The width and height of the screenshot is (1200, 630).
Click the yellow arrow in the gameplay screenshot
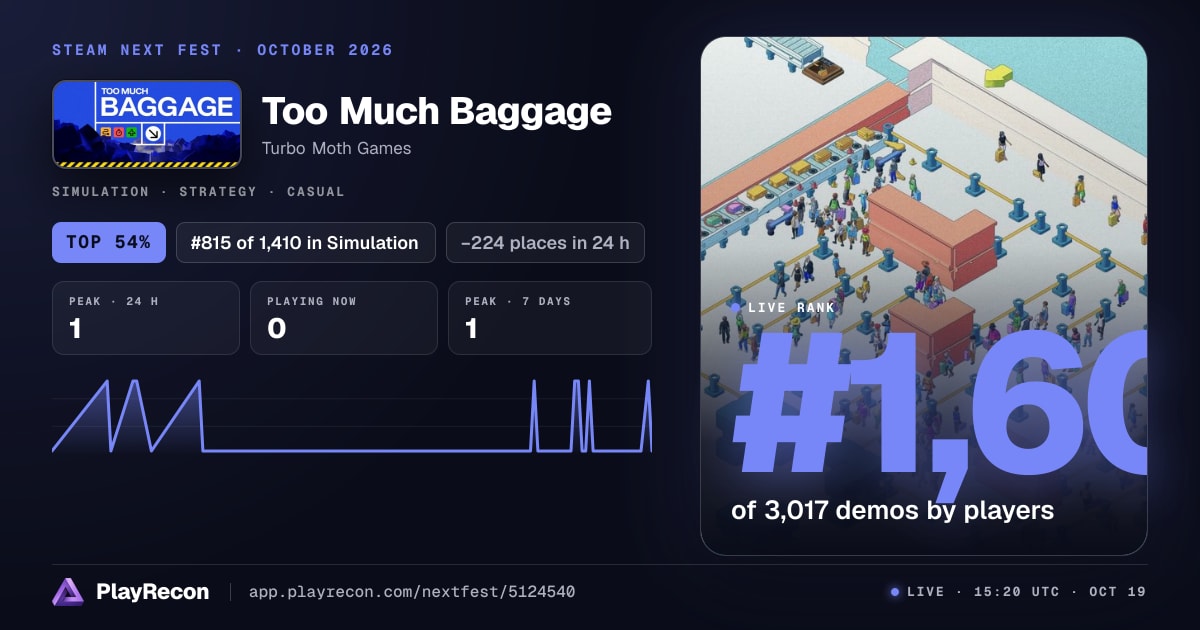point(998,75)
